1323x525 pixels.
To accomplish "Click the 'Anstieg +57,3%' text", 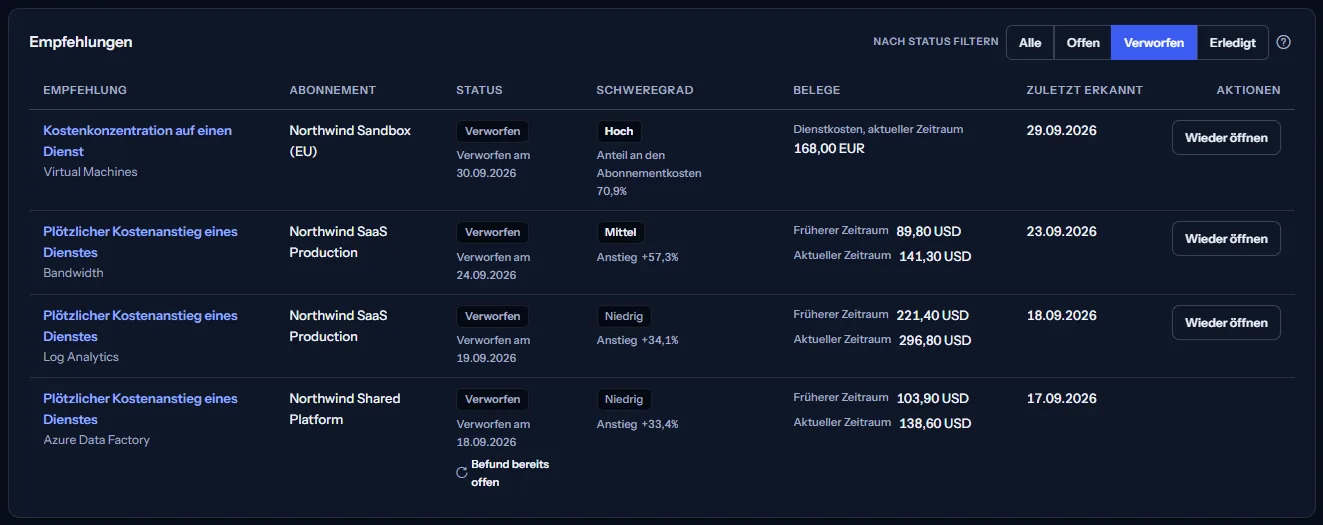I will point(637,257).
